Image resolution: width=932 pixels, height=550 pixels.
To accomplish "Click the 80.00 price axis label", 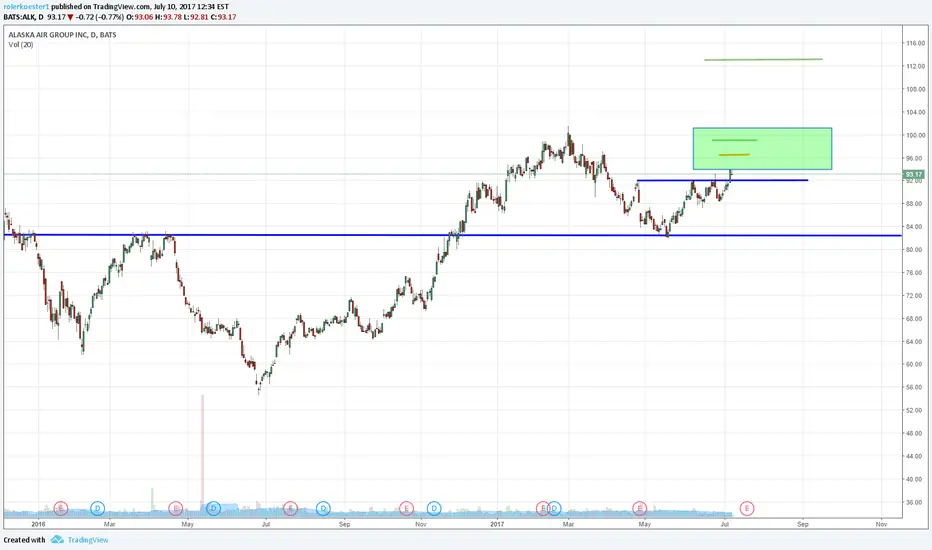I will point(915,250).
